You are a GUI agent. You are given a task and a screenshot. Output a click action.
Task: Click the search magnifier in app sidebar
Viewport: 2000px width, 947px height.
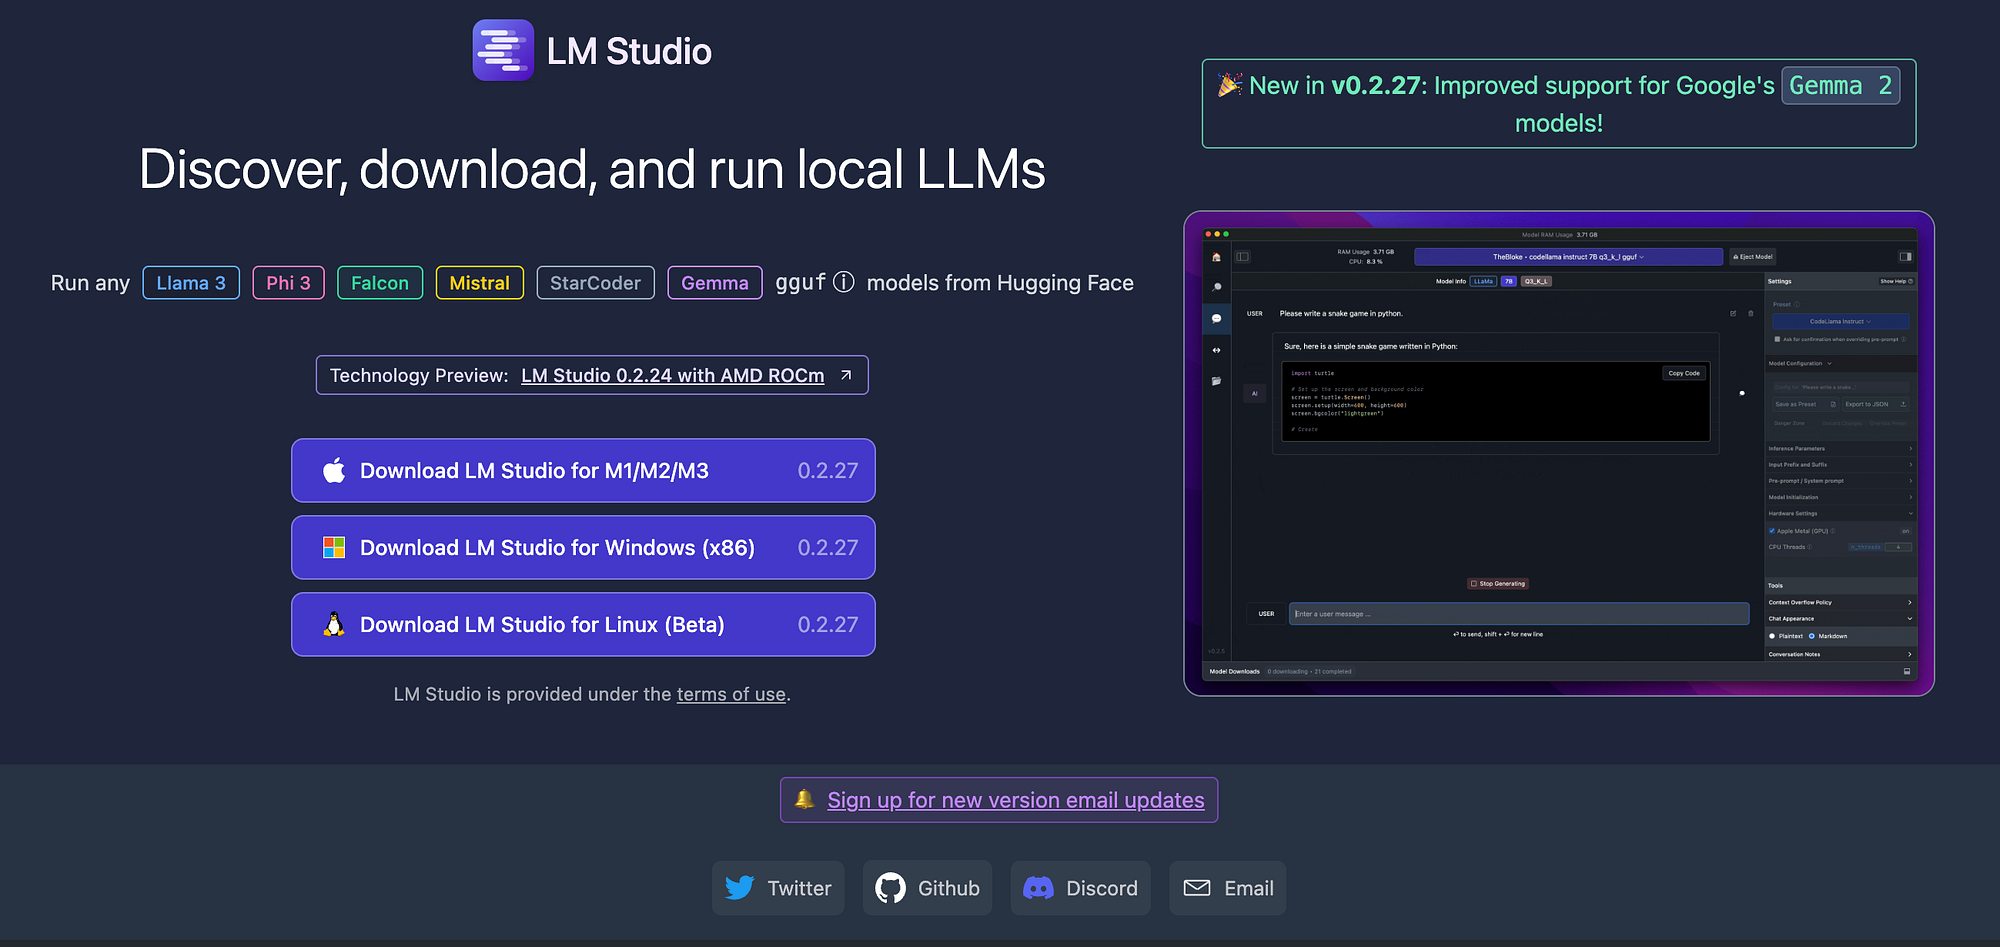coord(1216,288)
